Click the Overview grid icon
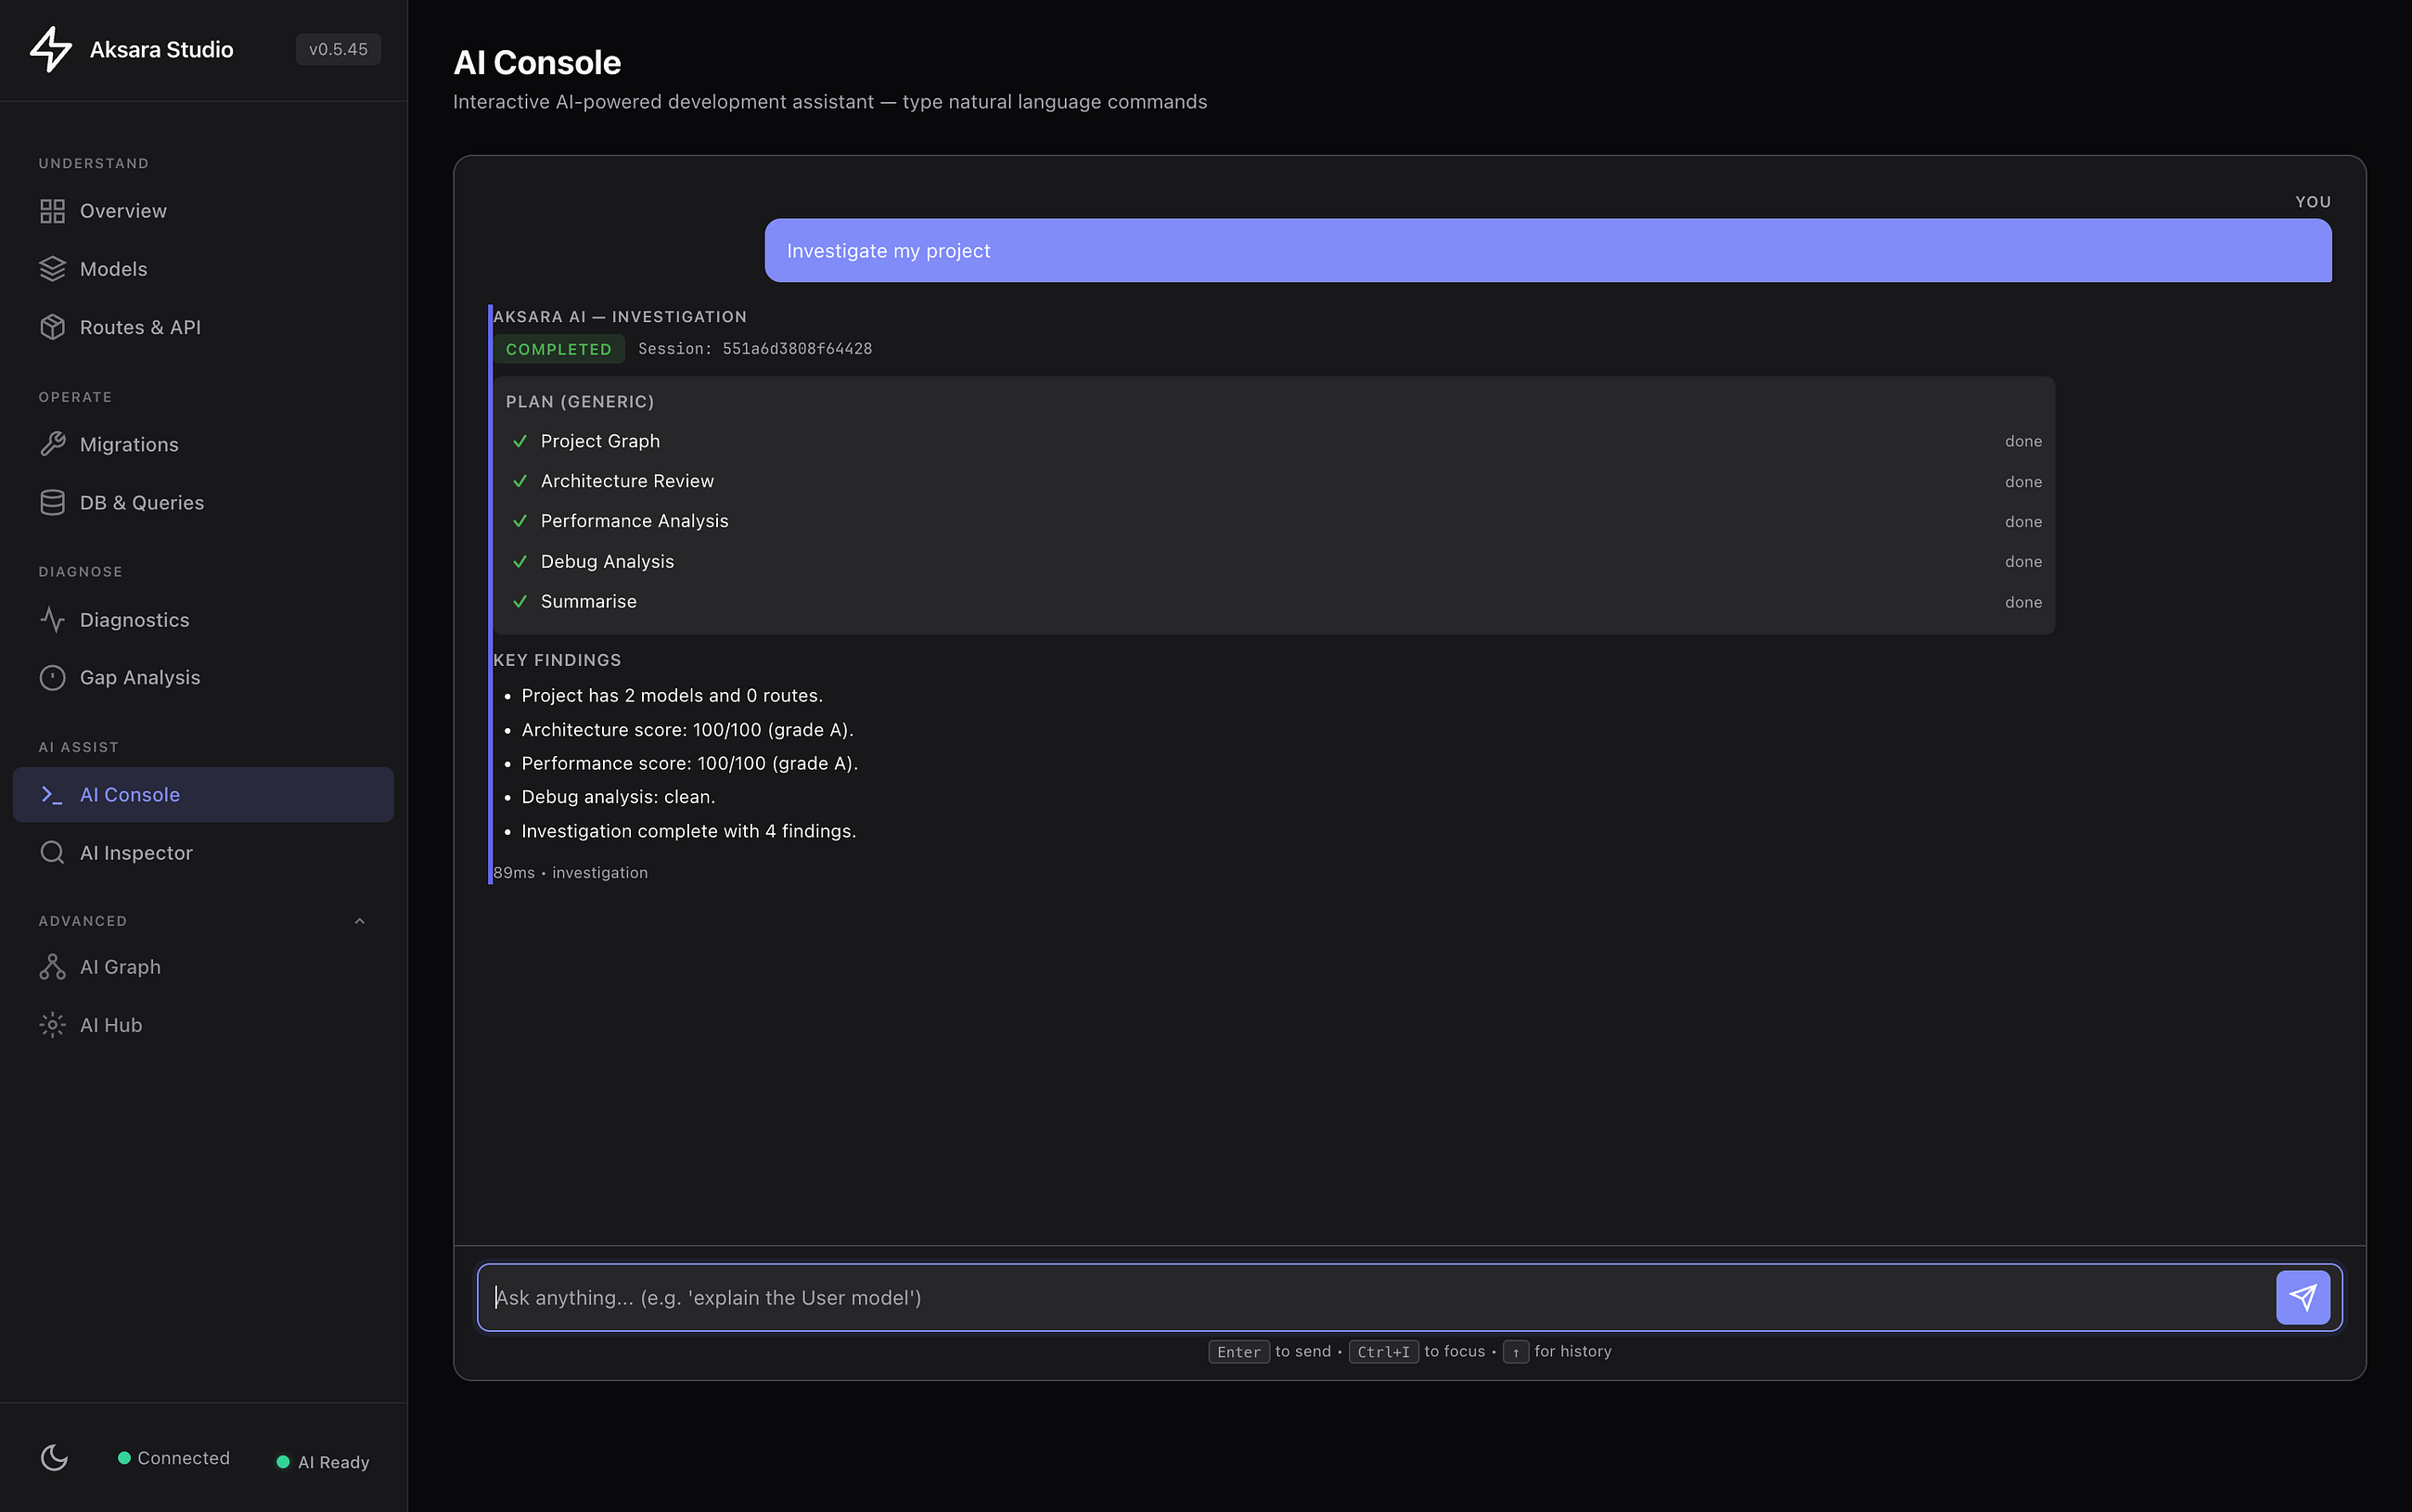This screenshot has height=1512, width=2412. tap(52, 211)
